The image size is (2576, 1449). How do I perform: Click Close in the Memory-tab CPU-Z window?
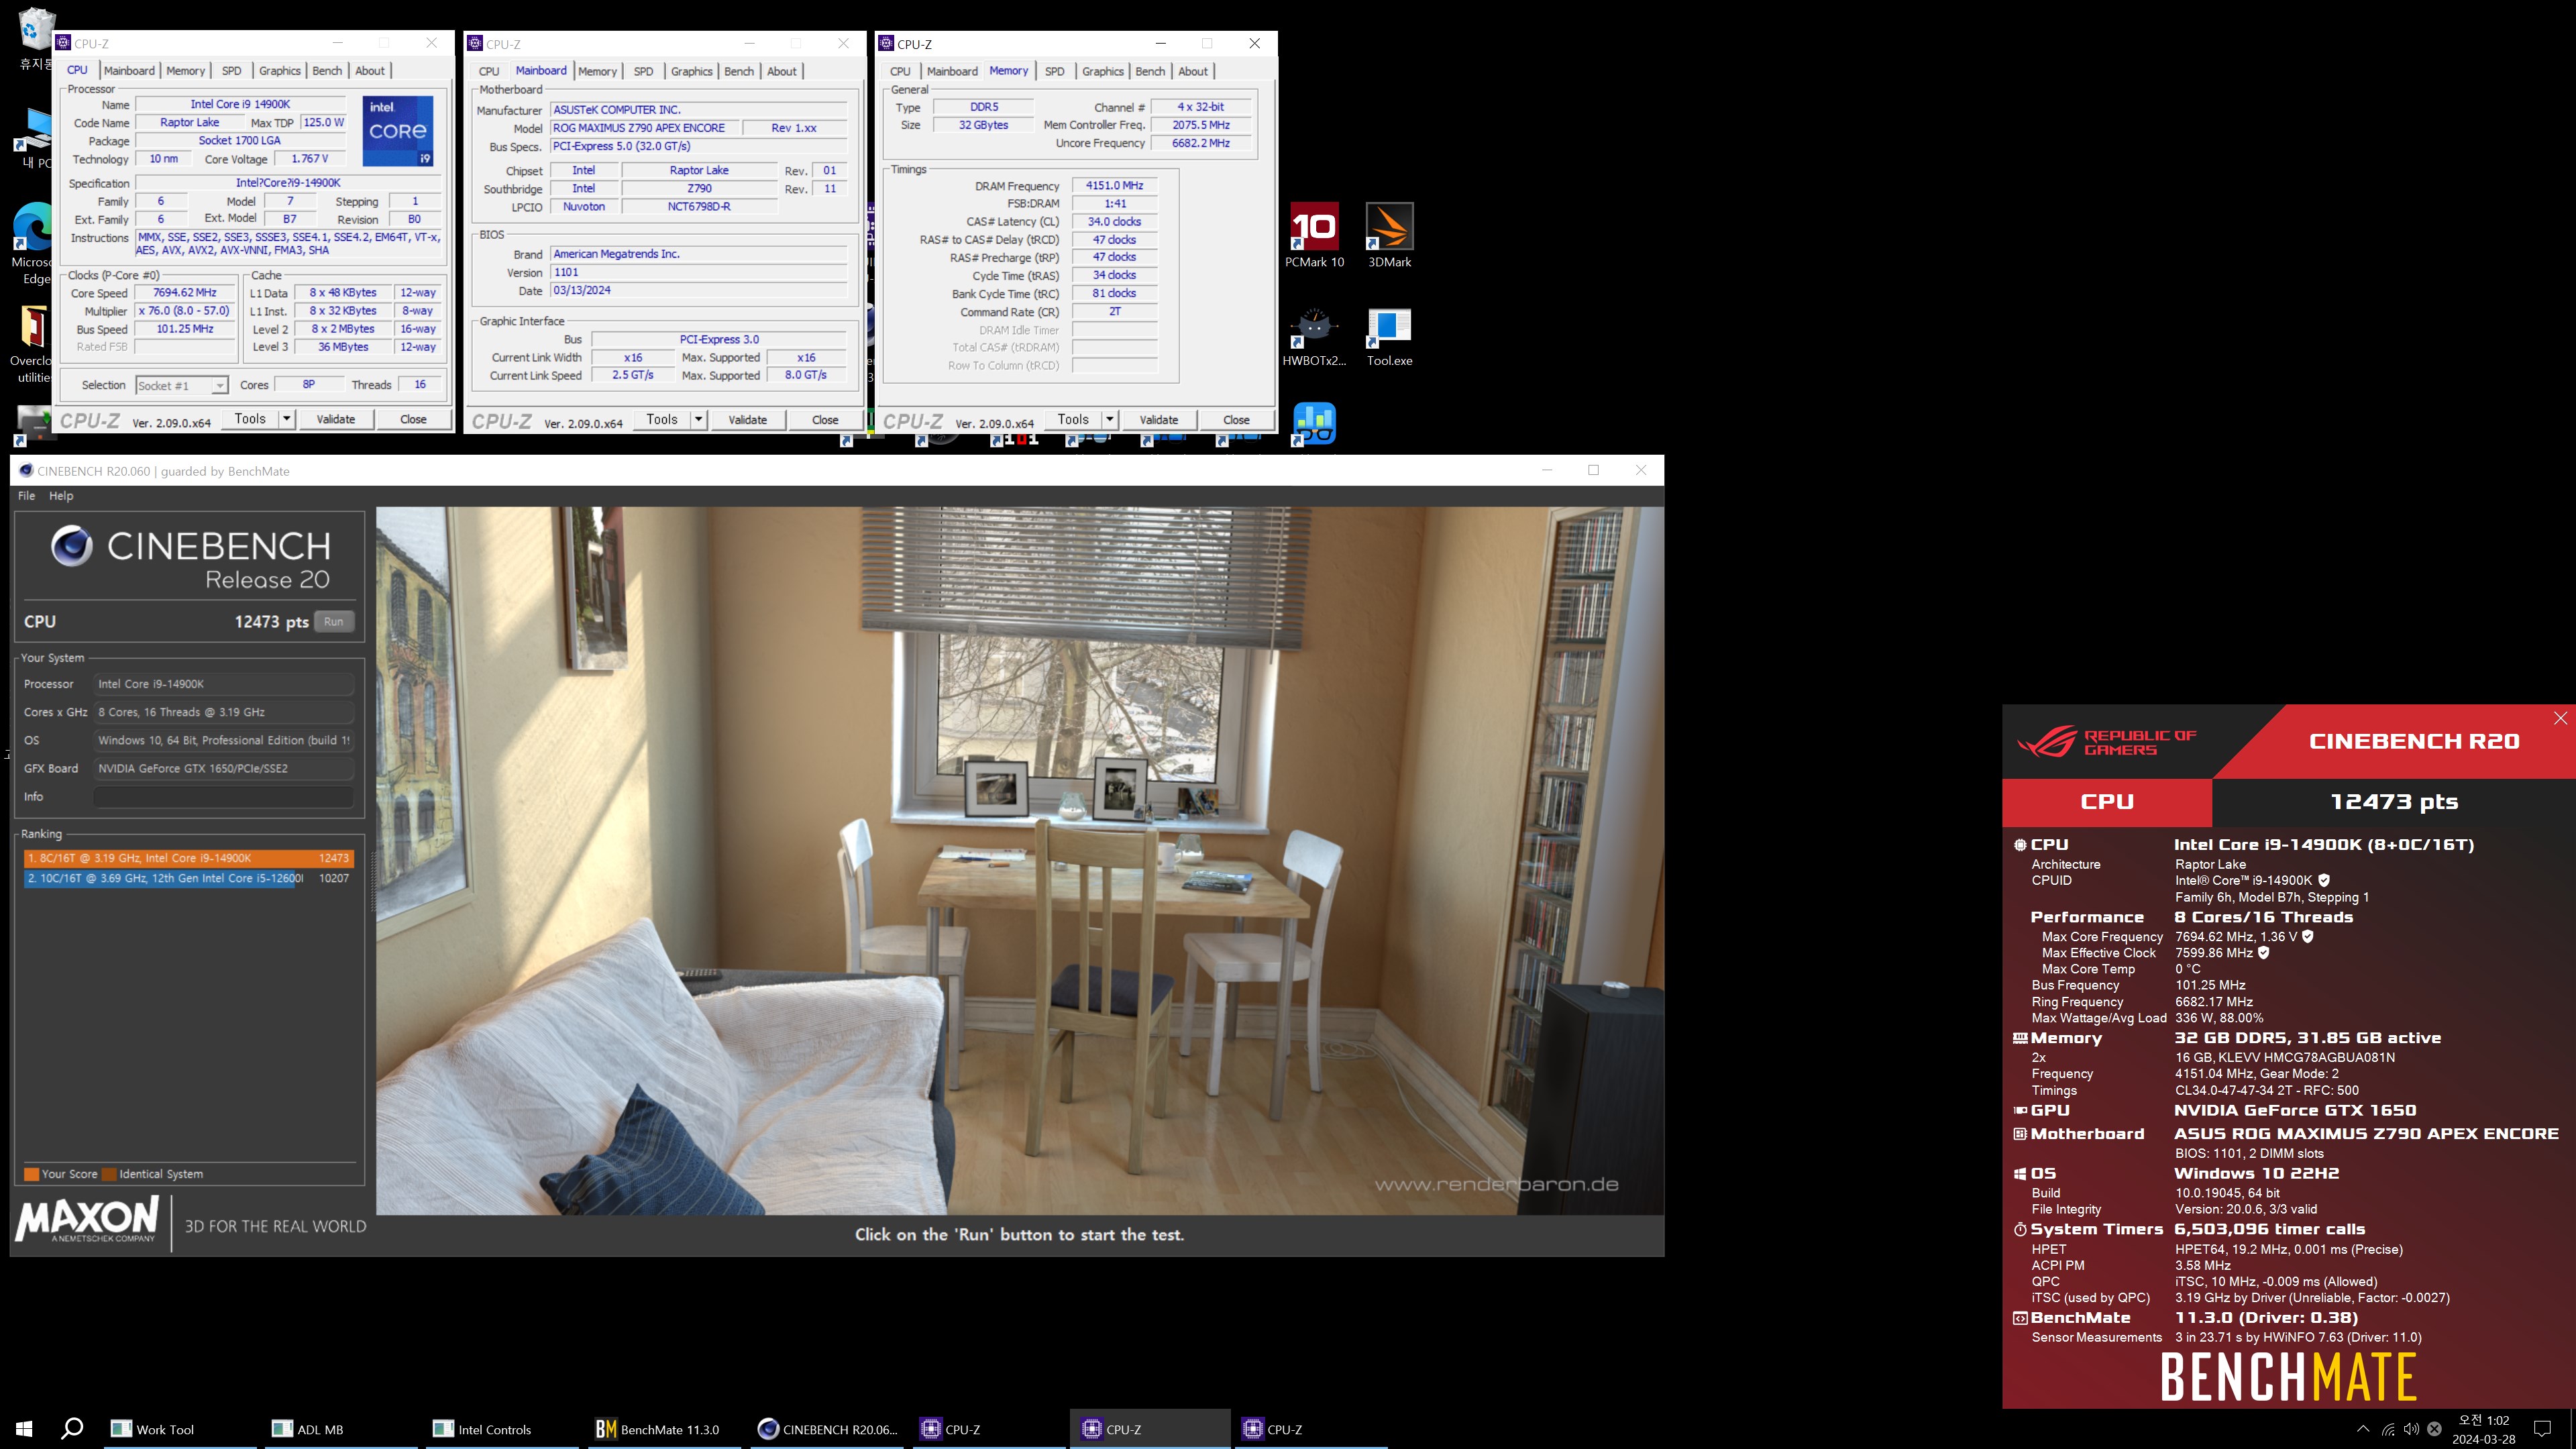1236,419
